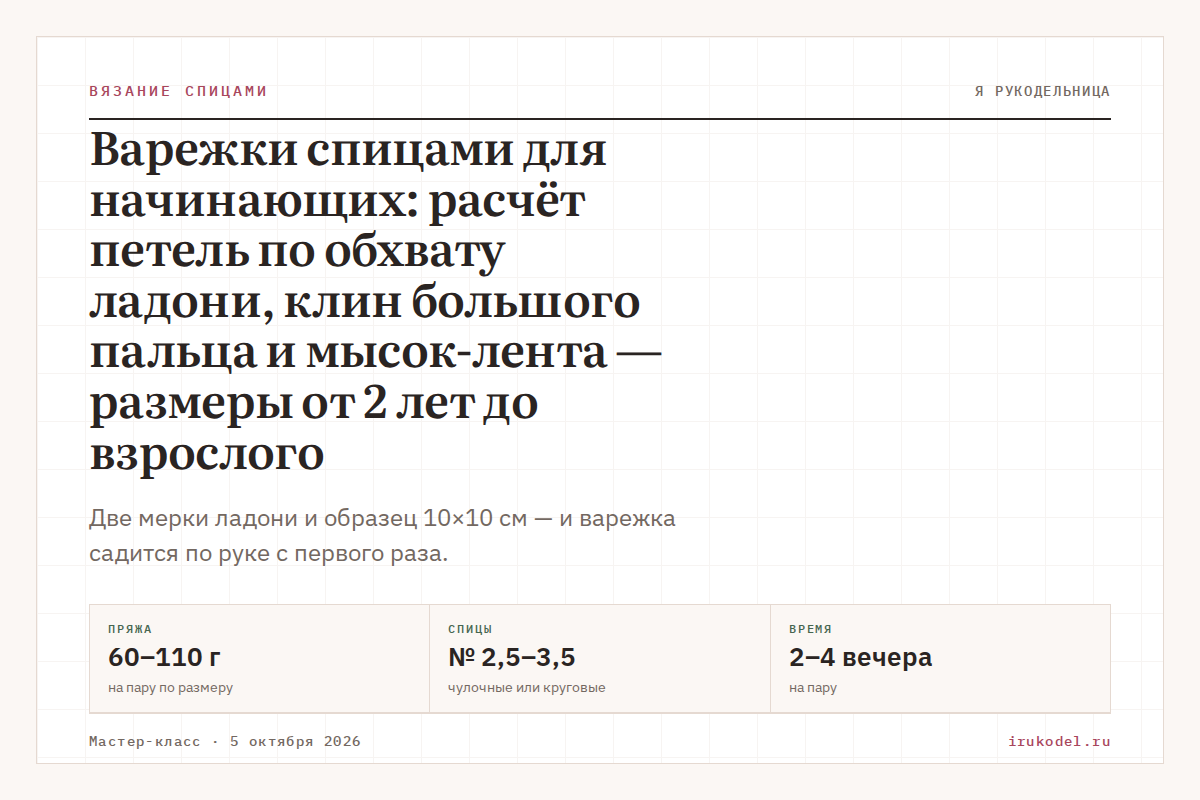Viewport: 1200px width, 800px height.
Task: Click the '2–4 вечера' value
Action: pos(860,658)
